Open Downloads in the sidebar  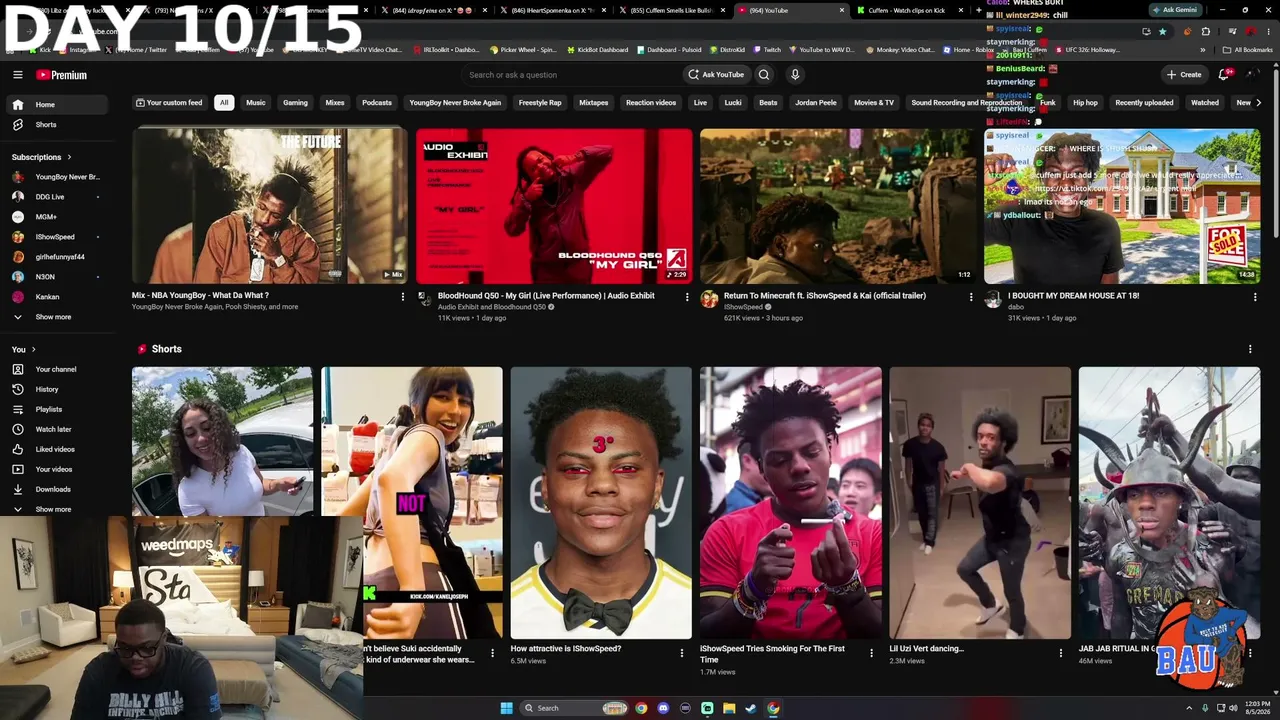click(58, 489)
